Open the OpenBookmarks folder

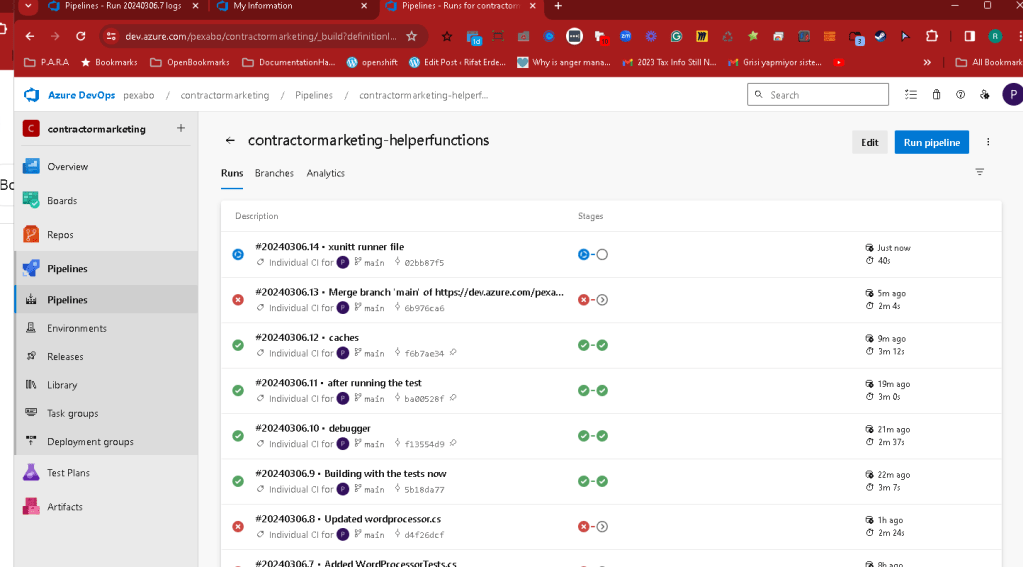190,63
